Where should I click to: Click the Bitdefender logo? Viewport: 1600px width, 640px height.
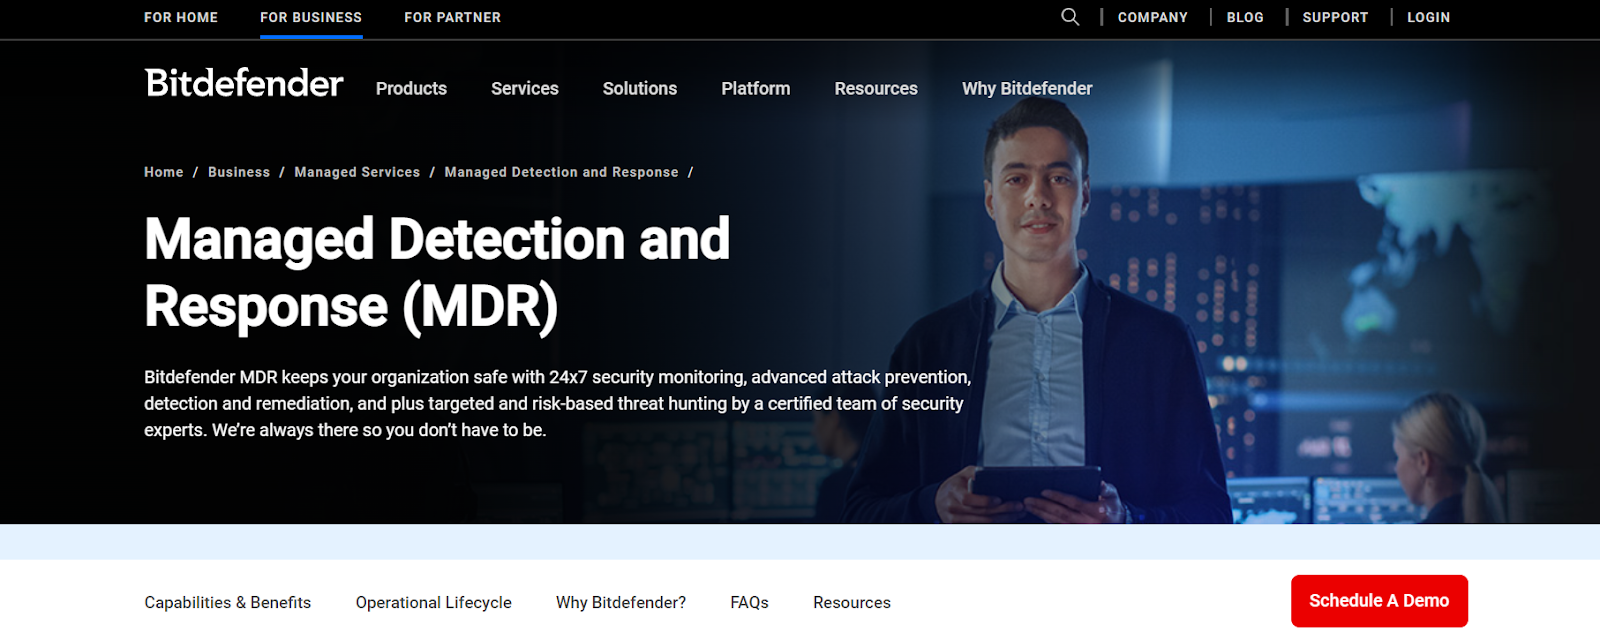point(244,83)
